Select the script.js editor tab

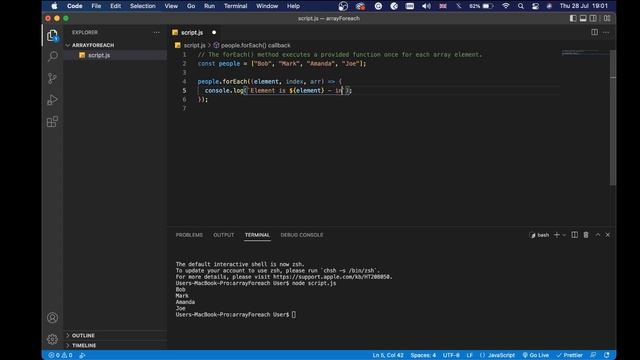pyautogui.click(x=192, y=32)
